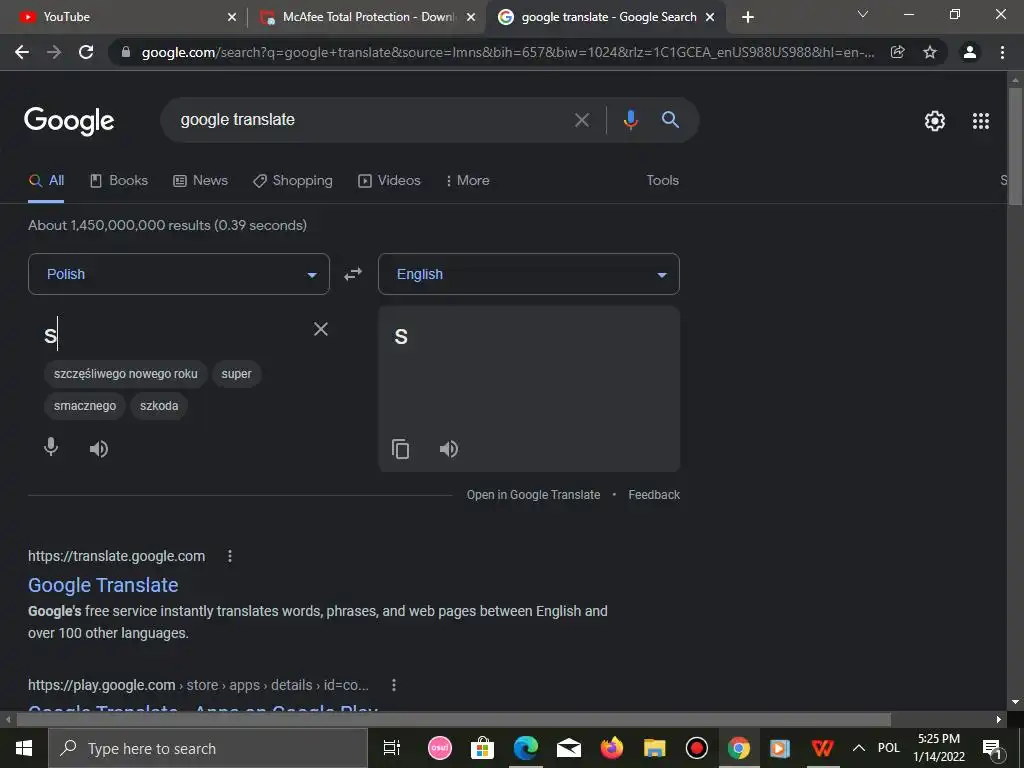Close the McAfee Total Protection tab
The height and width of the screenshot is (768, 1024).
tap(471, 18)
